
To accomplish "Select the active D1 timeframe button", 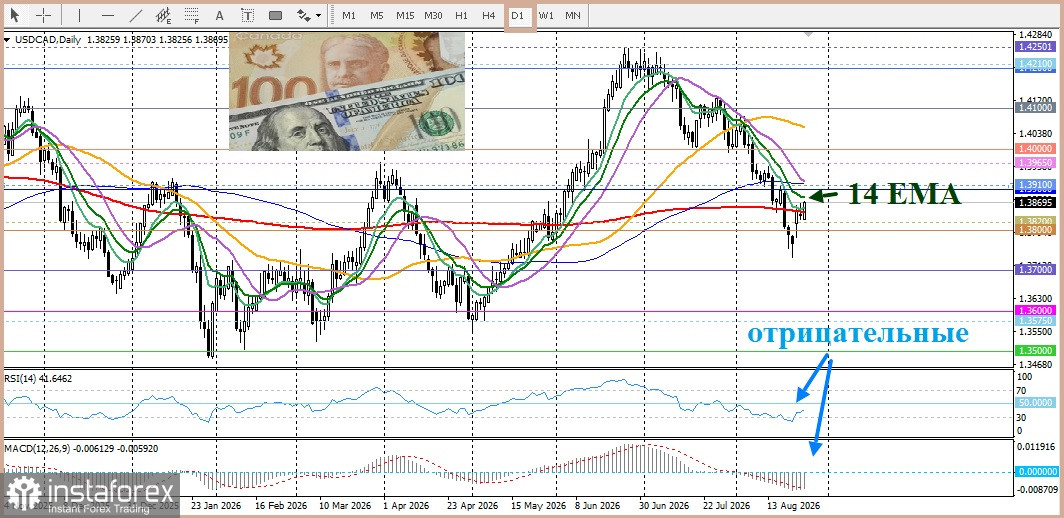I will (x=518, y=15).
